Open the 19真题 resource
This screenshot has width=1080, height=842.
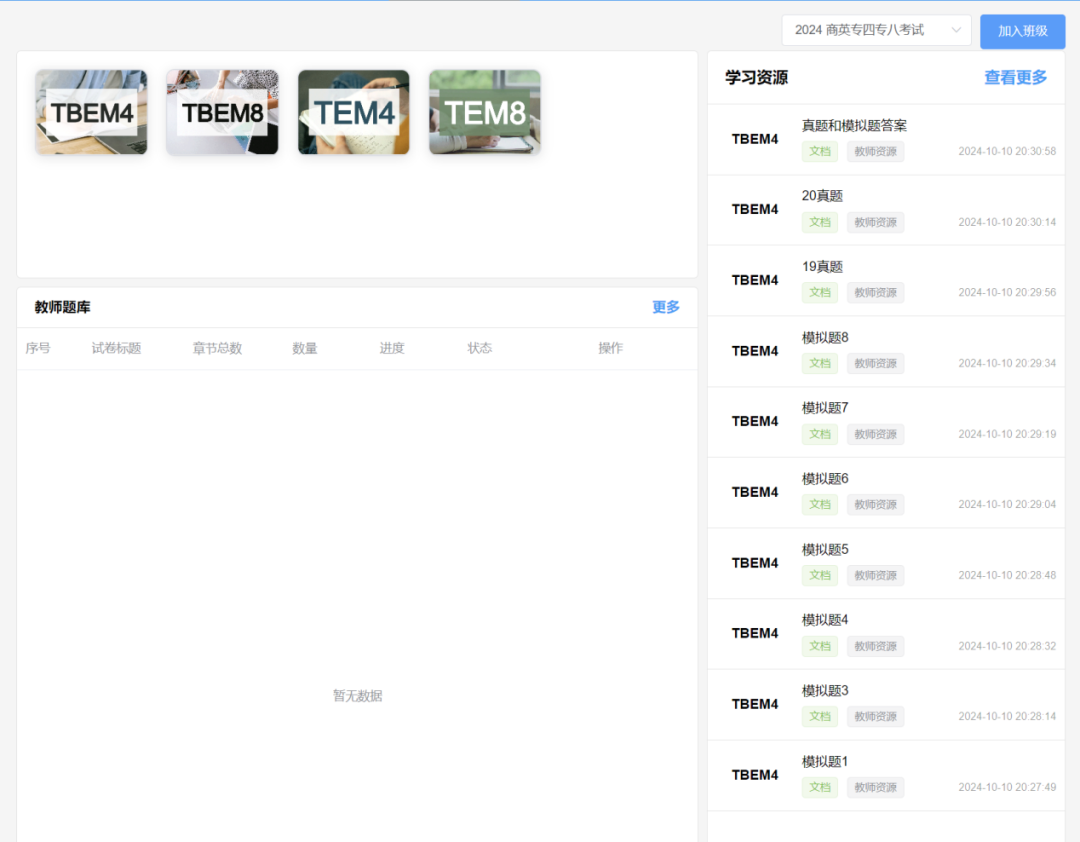822,267
